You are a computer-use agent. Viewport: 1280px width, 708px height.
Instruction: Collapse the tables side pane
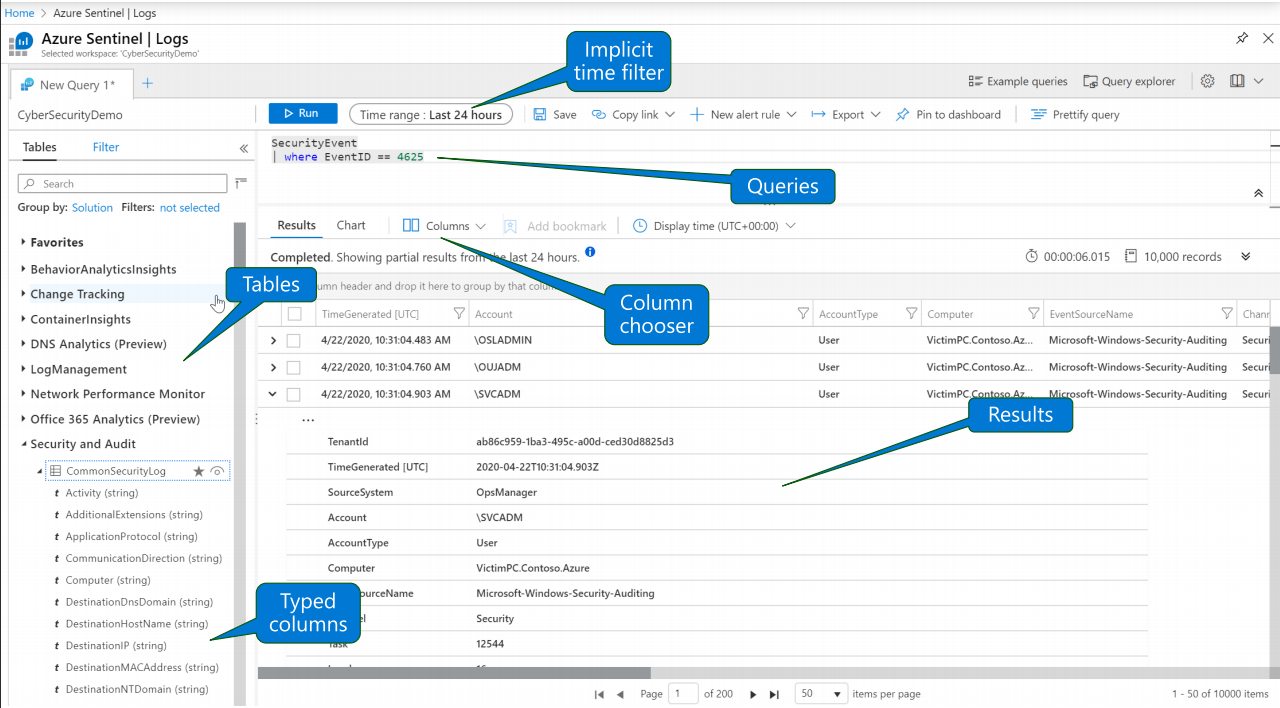pos(243,148)
